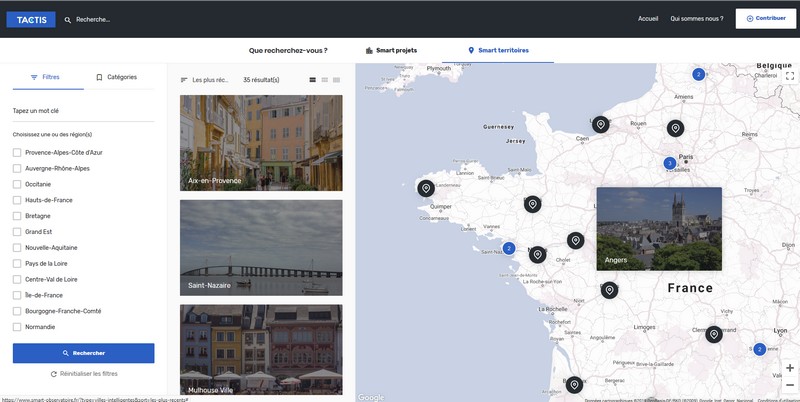Open the Les plus réc... sort dropdown
Viewport: 800px width, 402px height.
205,80
